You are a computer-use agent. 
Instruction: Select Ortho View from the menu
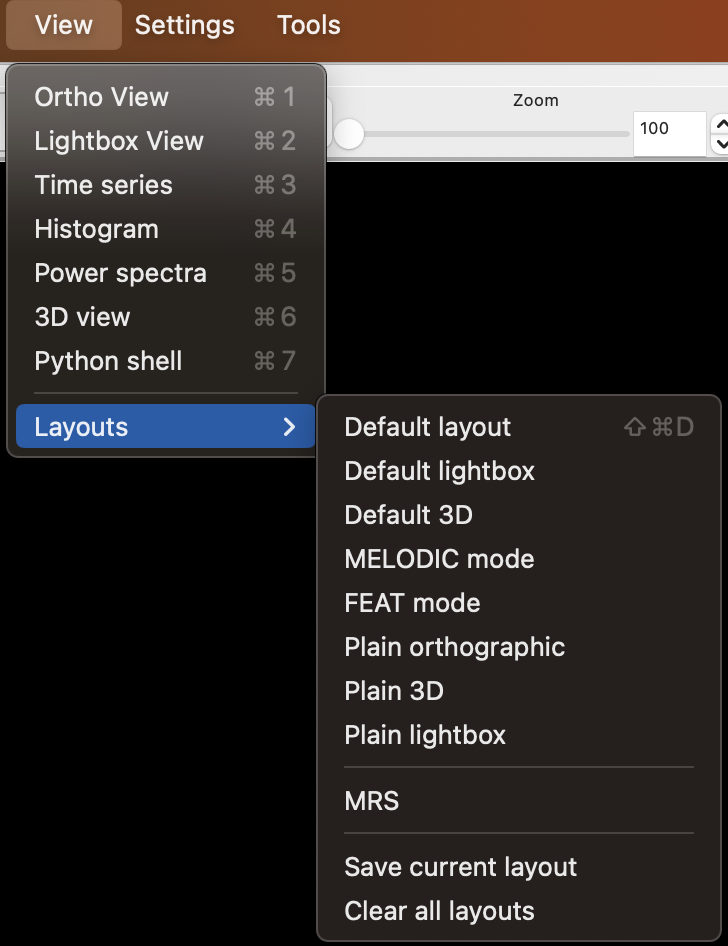101,97
